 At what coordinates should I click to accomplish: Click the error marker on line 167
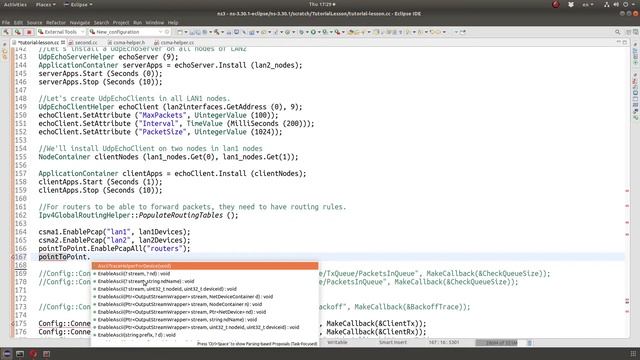coord(13,257)
